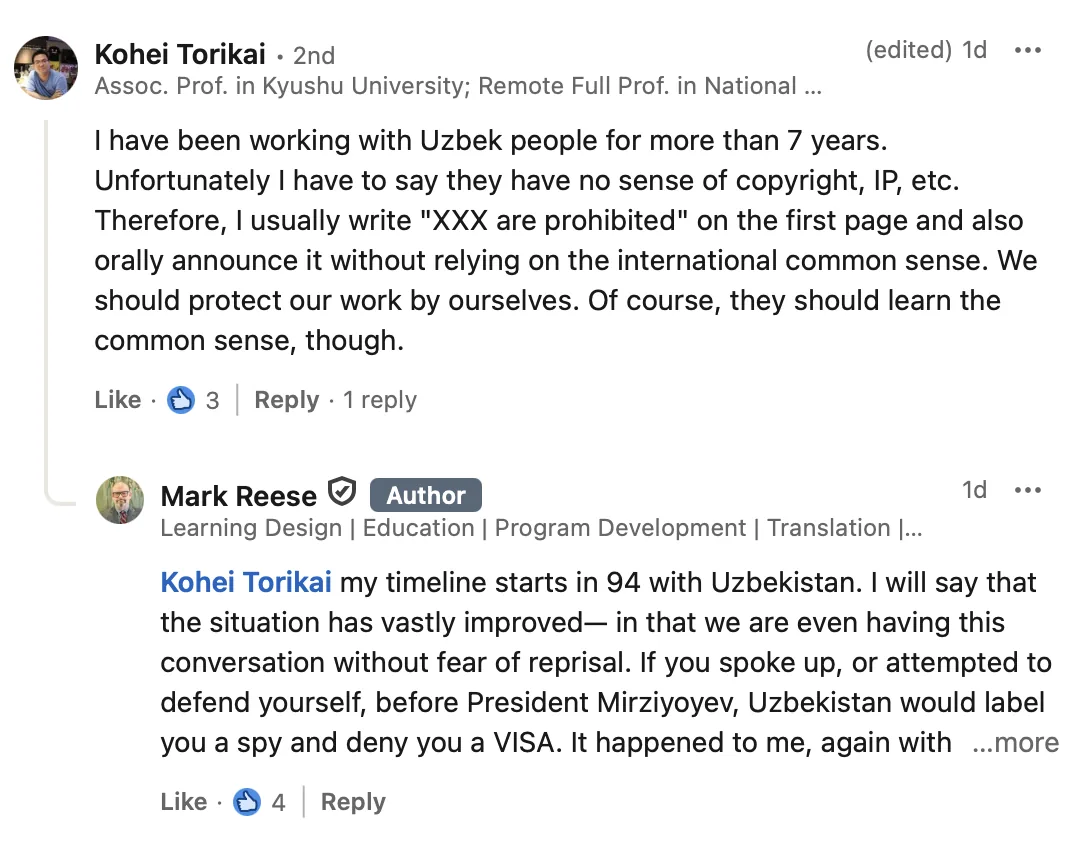Expand Mark Reese's reply with "…more"
1092x850 pixels.
point(1014,743)
